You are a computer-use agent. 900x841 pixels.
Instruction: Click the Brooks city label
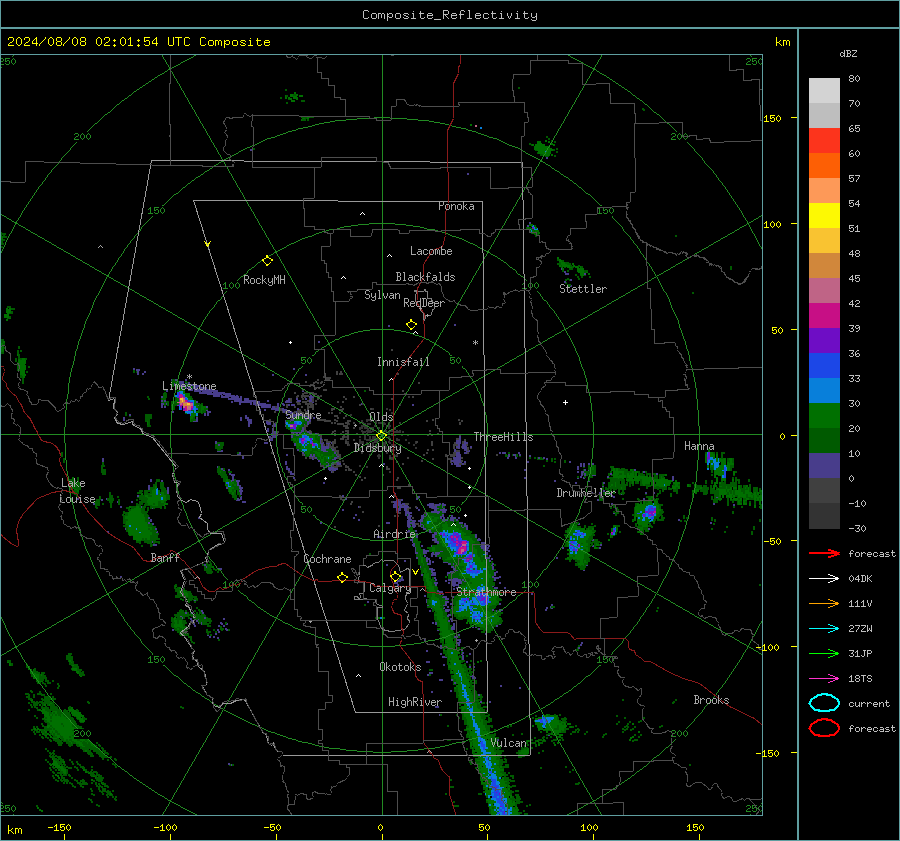pos(711,700)
